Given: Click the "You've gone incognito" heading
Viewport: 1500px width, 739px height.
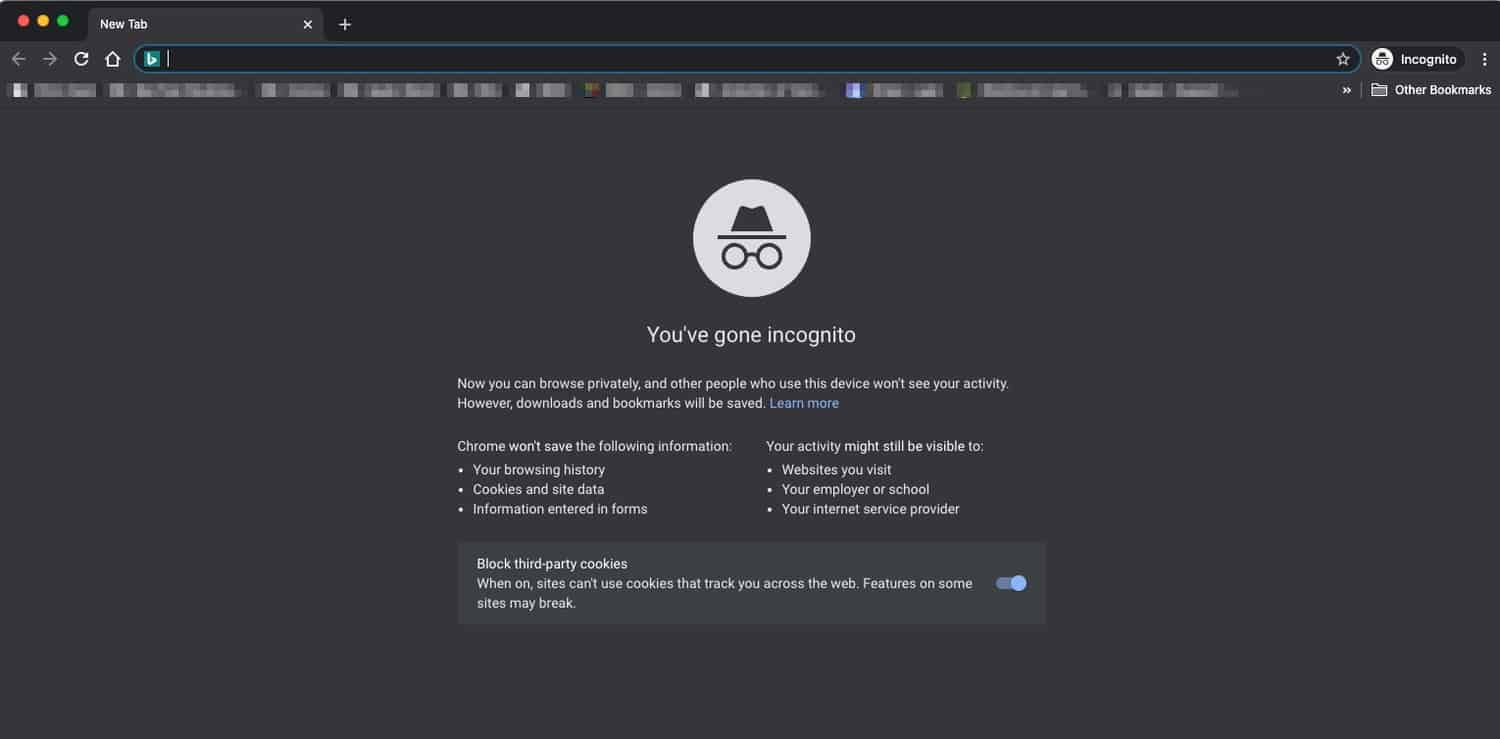Looking at the screenshot, I should pos(751,335).
